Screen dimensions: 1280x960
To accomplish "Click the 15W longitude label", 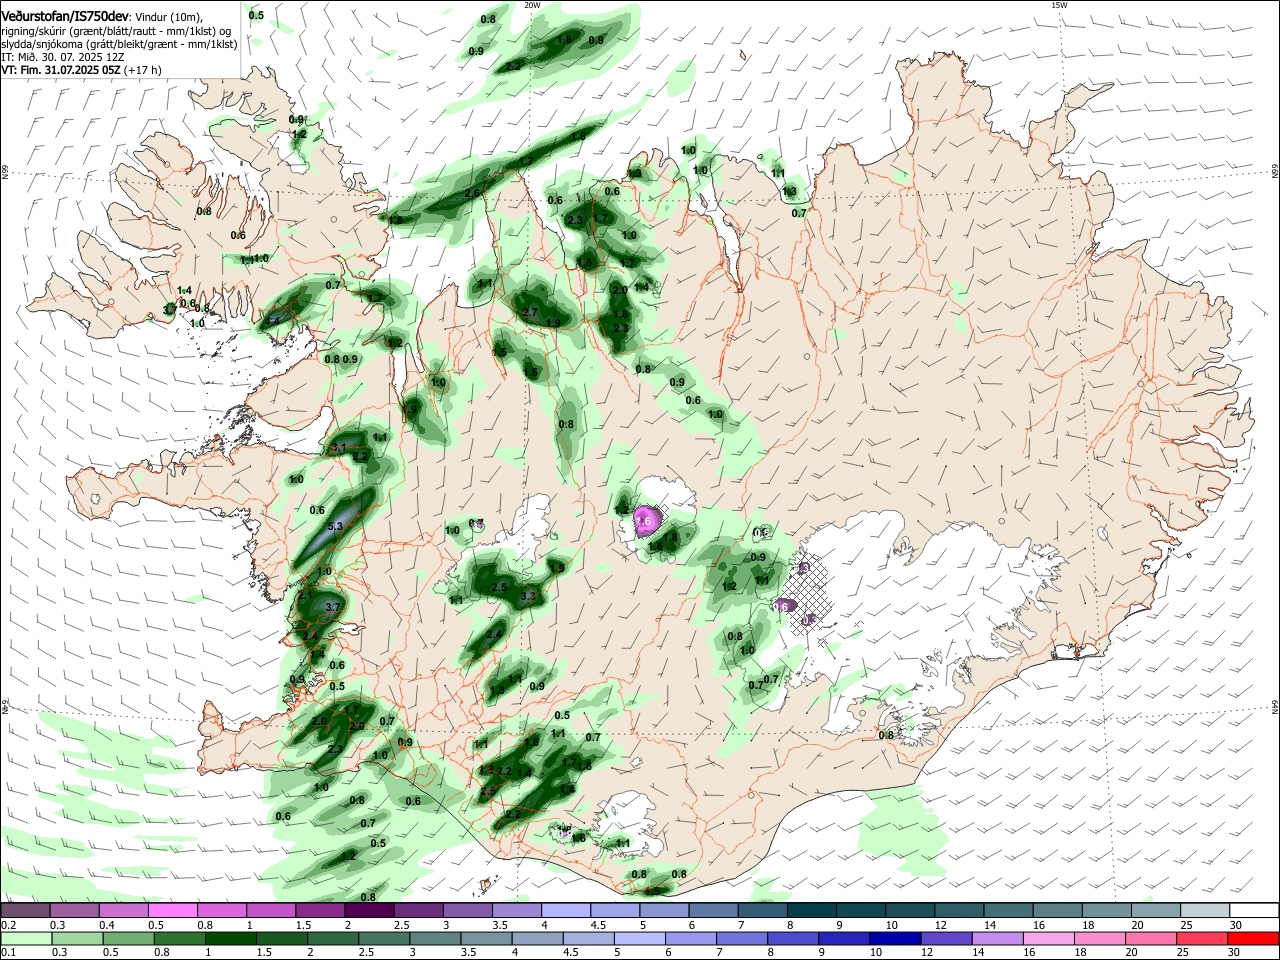I will click(x=1059, y=5).
